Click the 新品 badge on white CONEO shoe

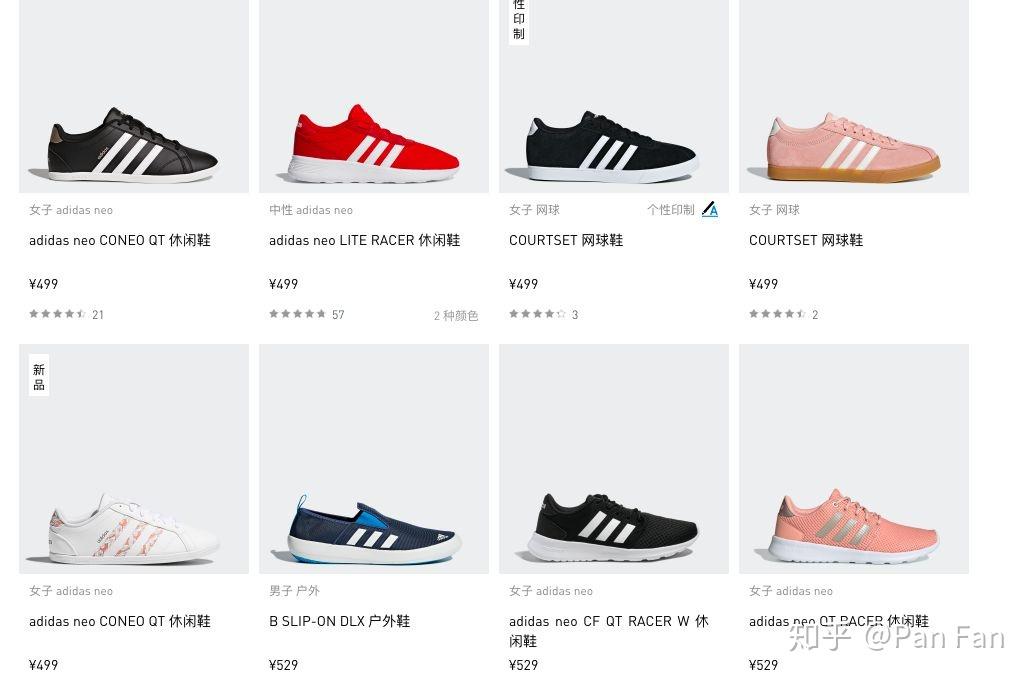(39, 377)
